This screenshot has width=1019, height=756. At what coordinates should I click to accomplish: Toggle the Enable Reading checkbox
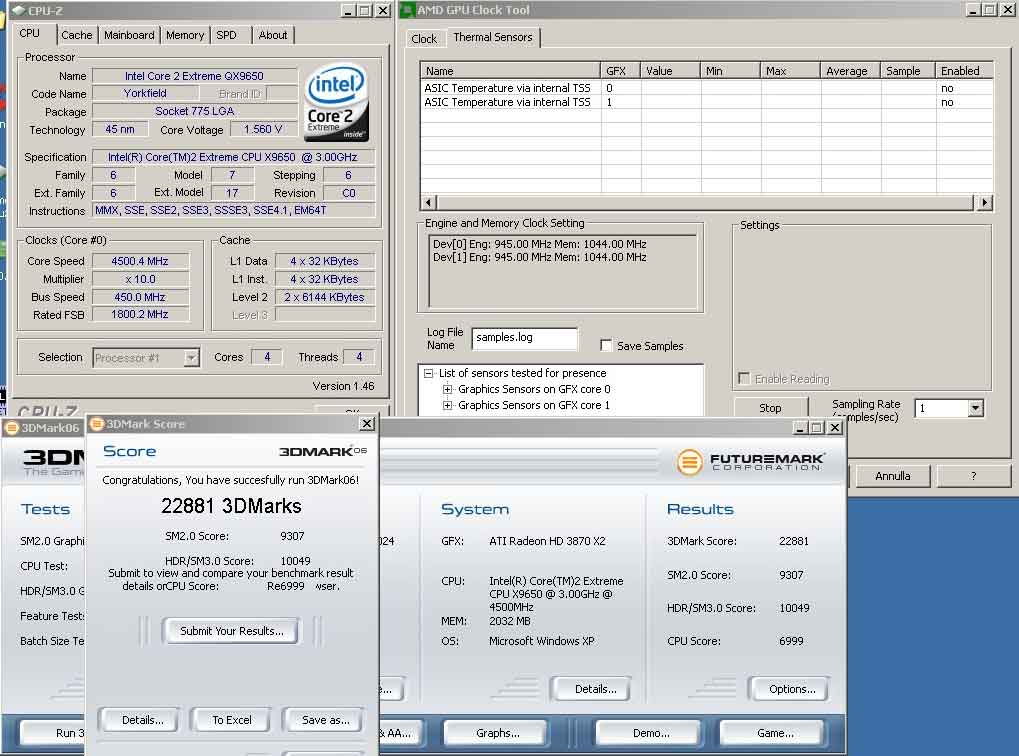744,378
